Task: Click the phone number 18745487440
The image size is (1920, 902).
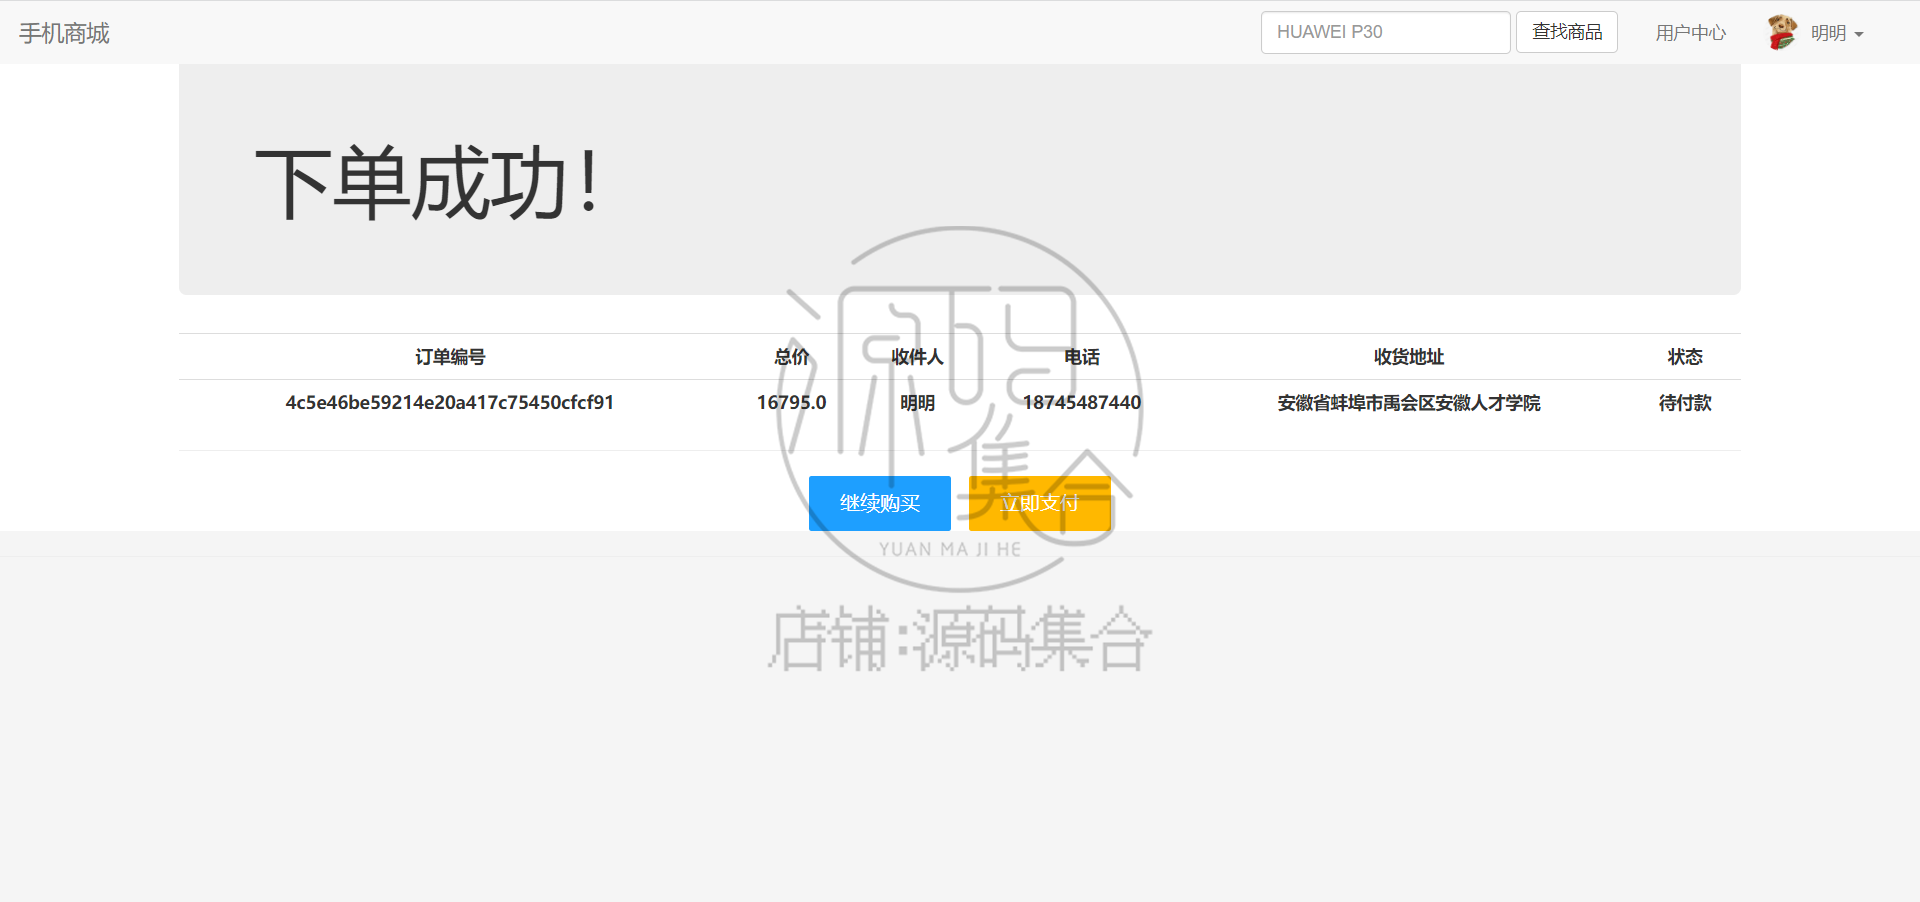Action: point(1081,402)
